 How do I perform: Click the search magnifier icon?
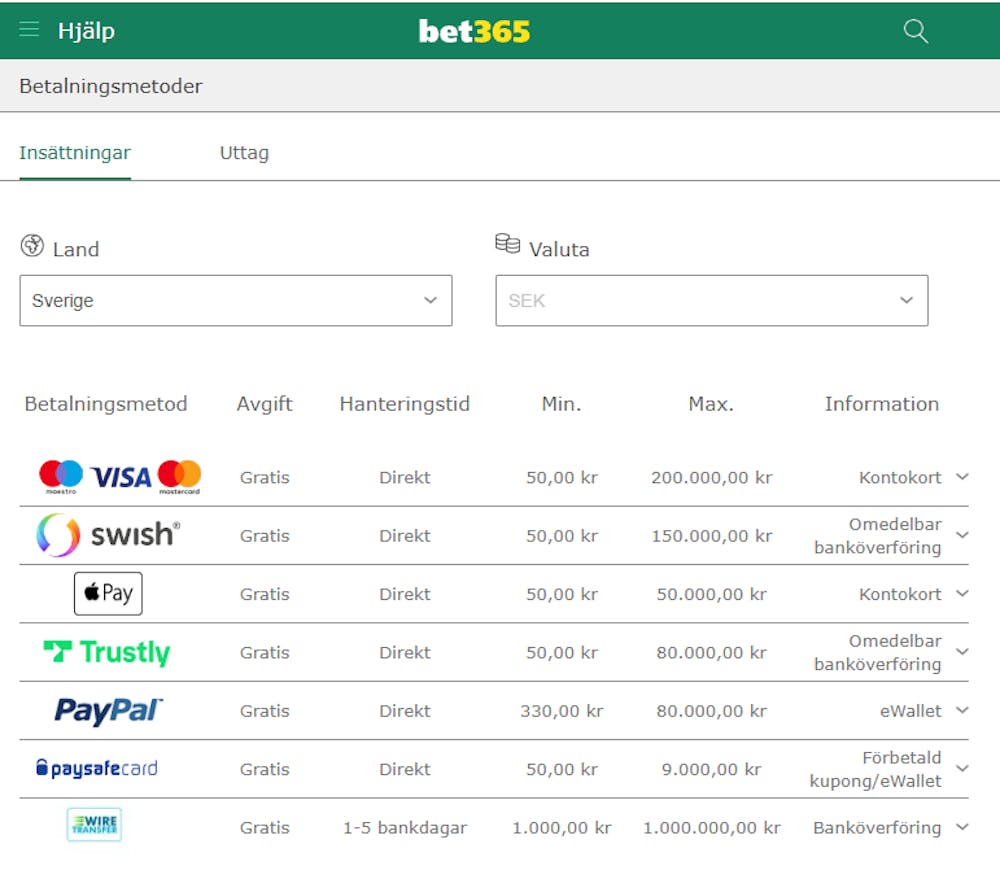(x=915, y=31)
